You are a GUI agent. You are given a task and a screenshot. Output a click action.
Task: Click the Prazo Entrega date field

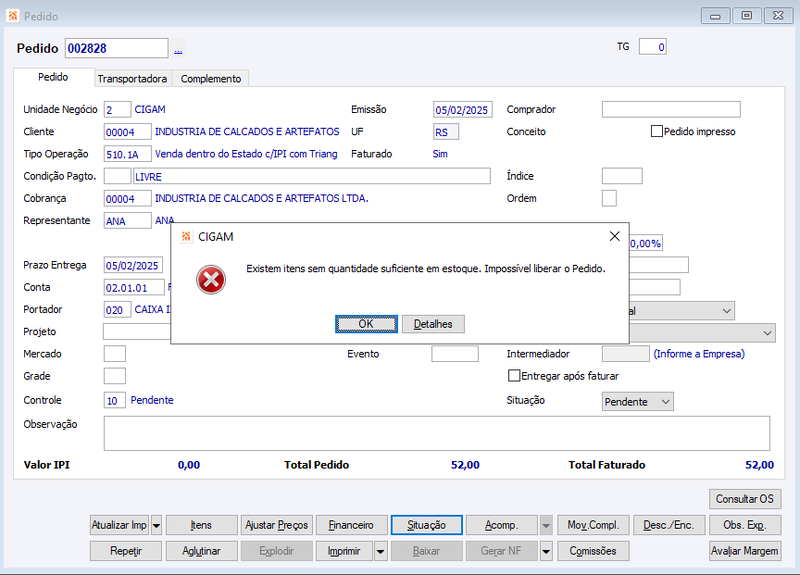point(133,265)
